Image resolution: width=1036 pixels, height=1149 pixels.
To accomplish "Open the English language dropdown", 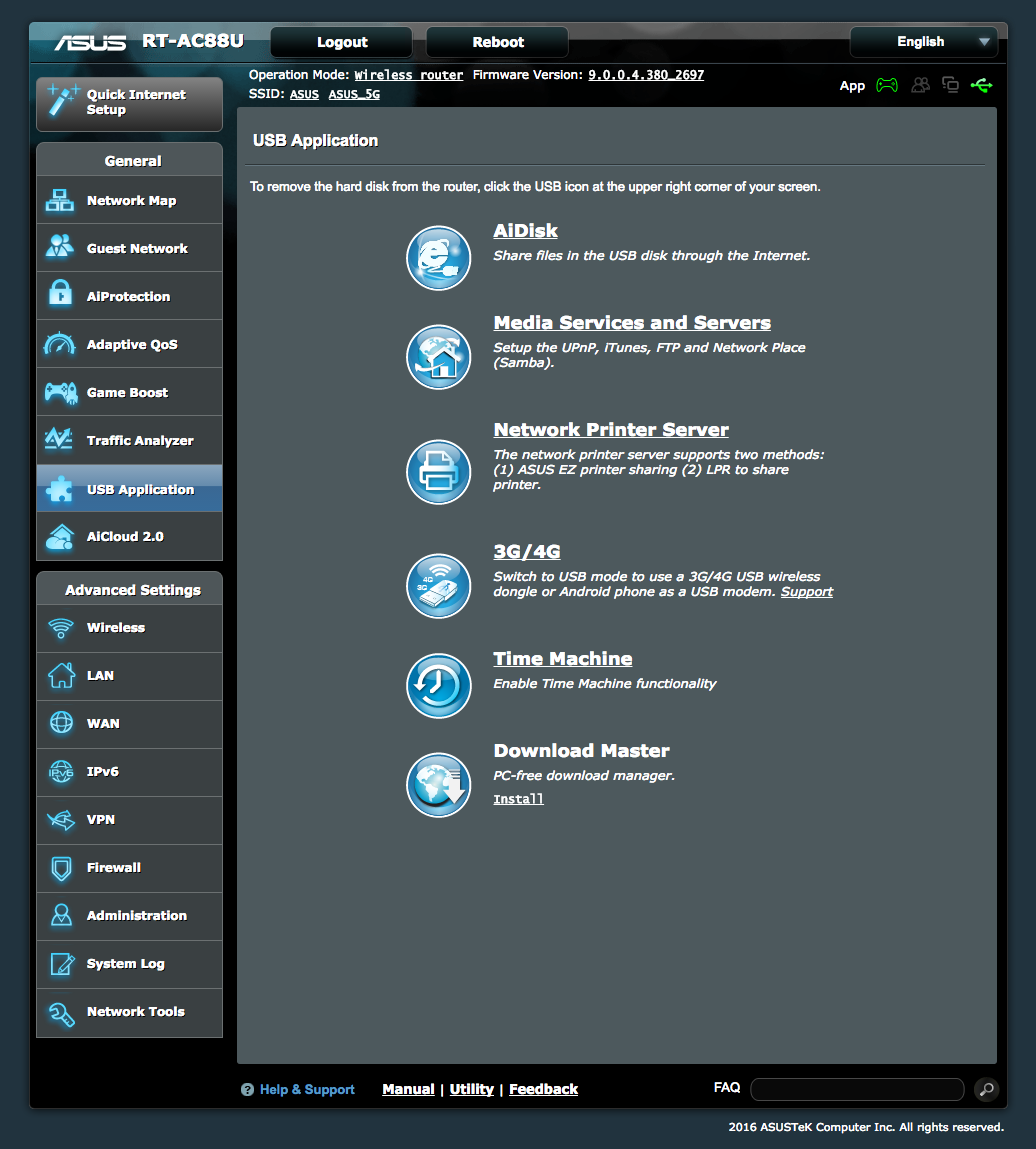I will [x=922, y=42].
